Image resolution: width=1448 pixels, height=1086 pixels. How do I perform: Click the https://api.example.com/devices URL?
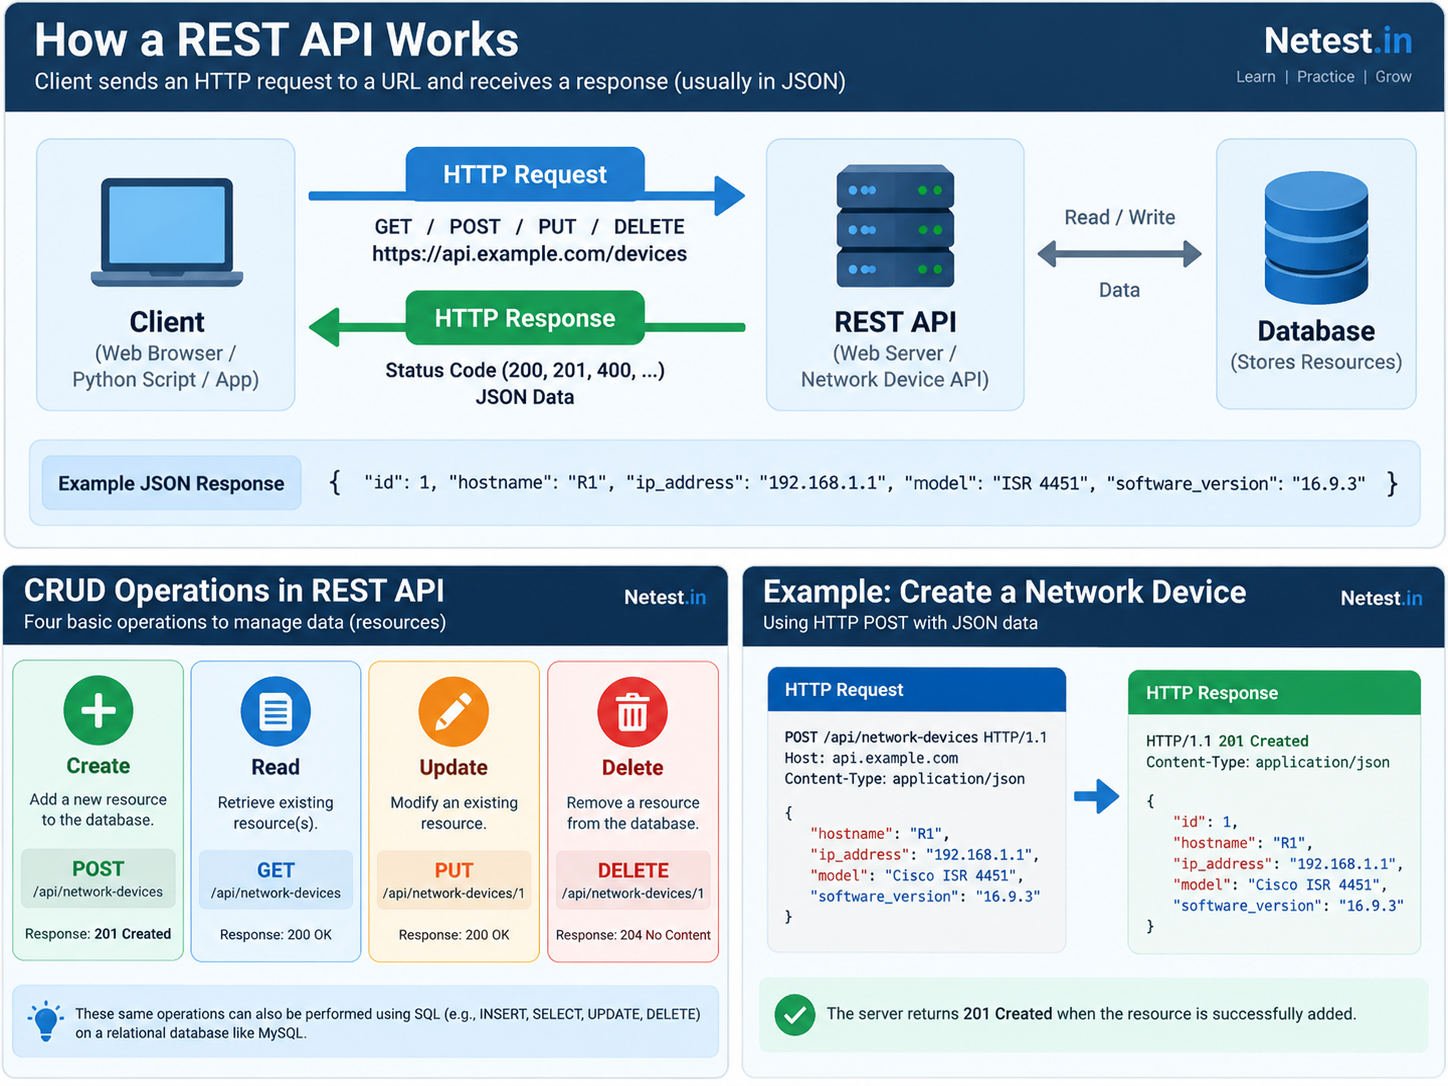coord(529,254)
